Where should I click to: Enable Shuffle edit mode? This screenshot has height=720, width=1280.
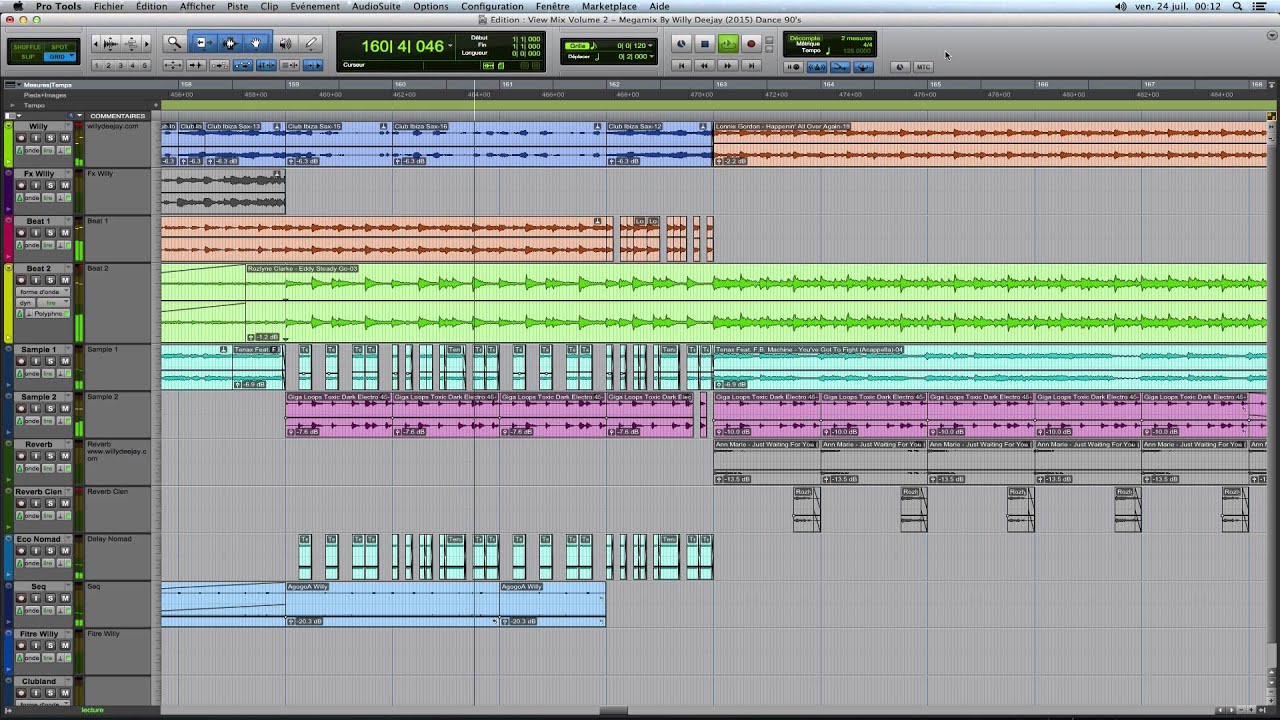pyautogui.click(x=27, y=47)
